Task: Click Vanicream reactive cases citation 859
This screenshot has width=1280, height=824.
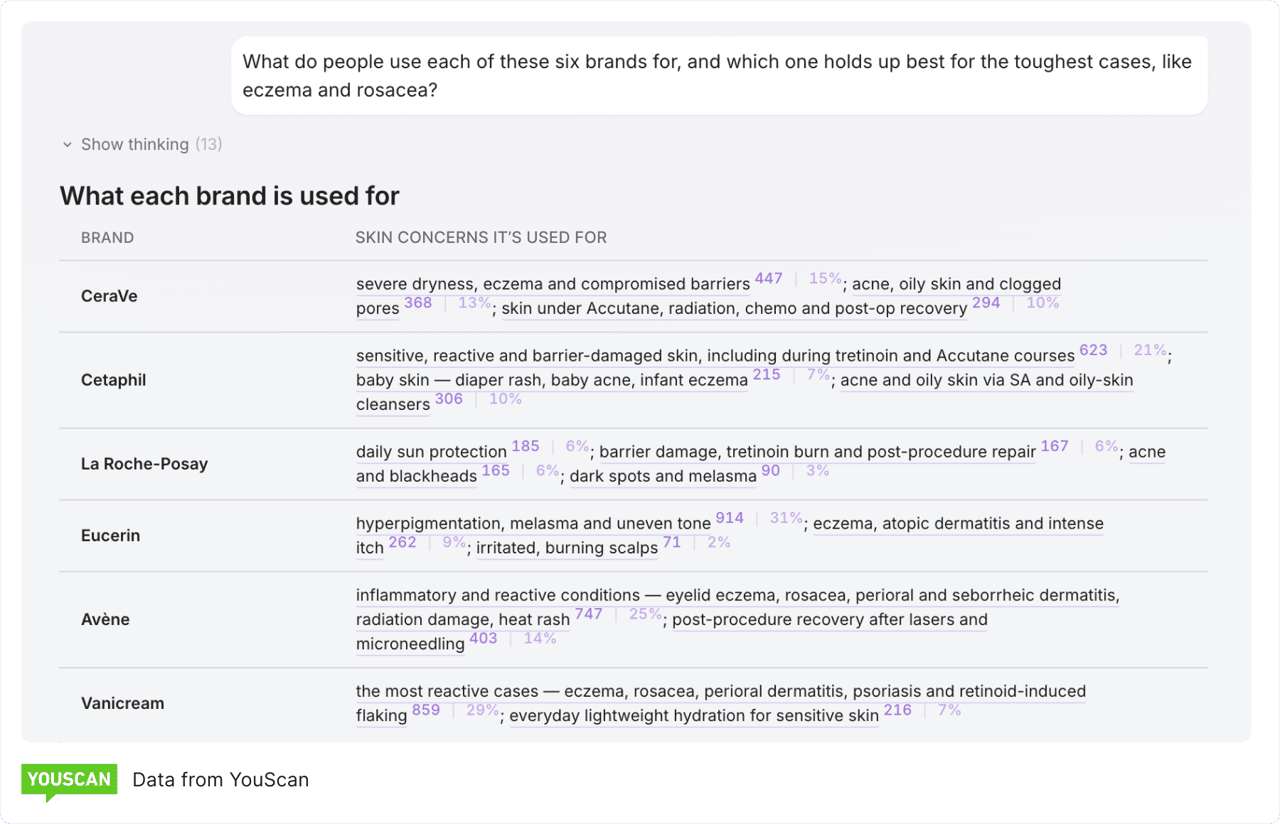Action: (426, 711)
